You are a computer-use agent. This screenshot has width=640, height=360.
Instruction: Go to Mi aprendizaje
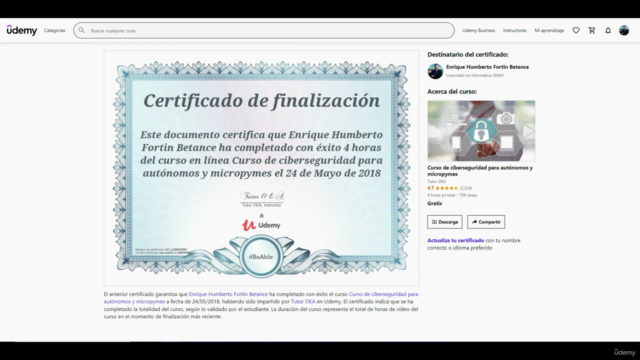tap(549, 31)
